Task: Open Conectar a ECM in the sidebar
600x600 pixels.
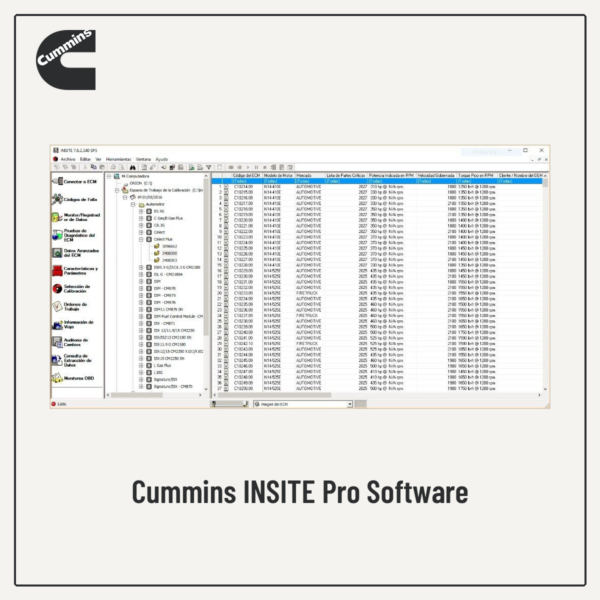Action: coord(75,181)
